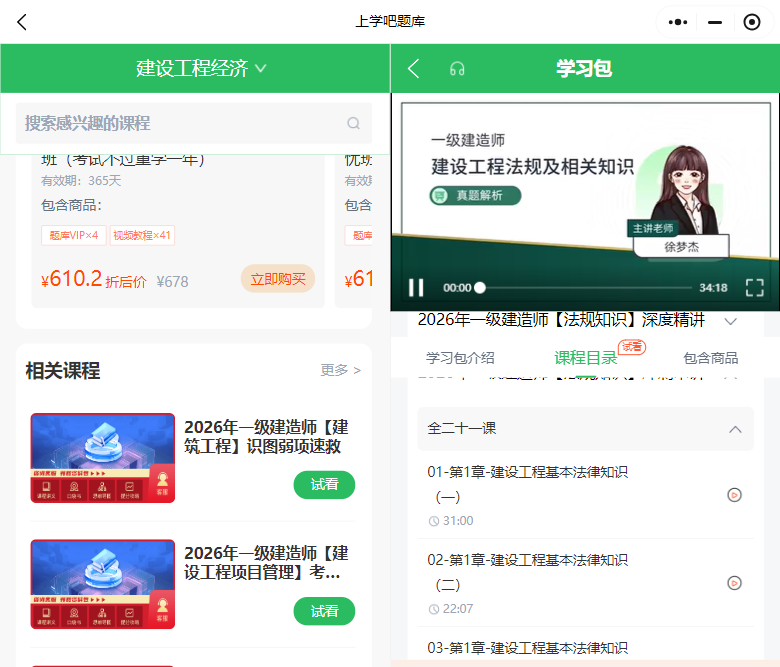Screen dimensions: 780x667
Task: Tap 试看 for 识图弱项速救 course
Action: pos(324,484)
